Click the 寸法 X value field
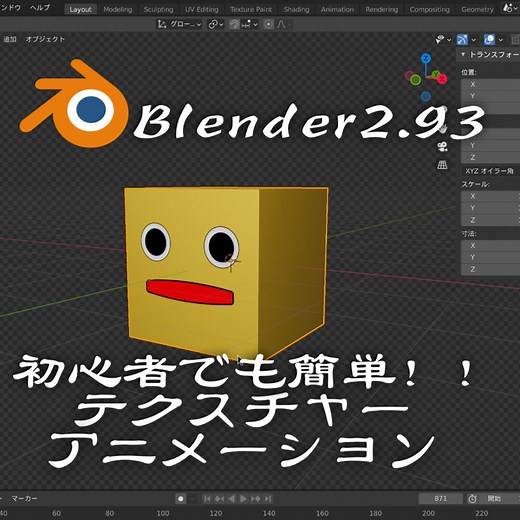 click(x=490, y=246)
